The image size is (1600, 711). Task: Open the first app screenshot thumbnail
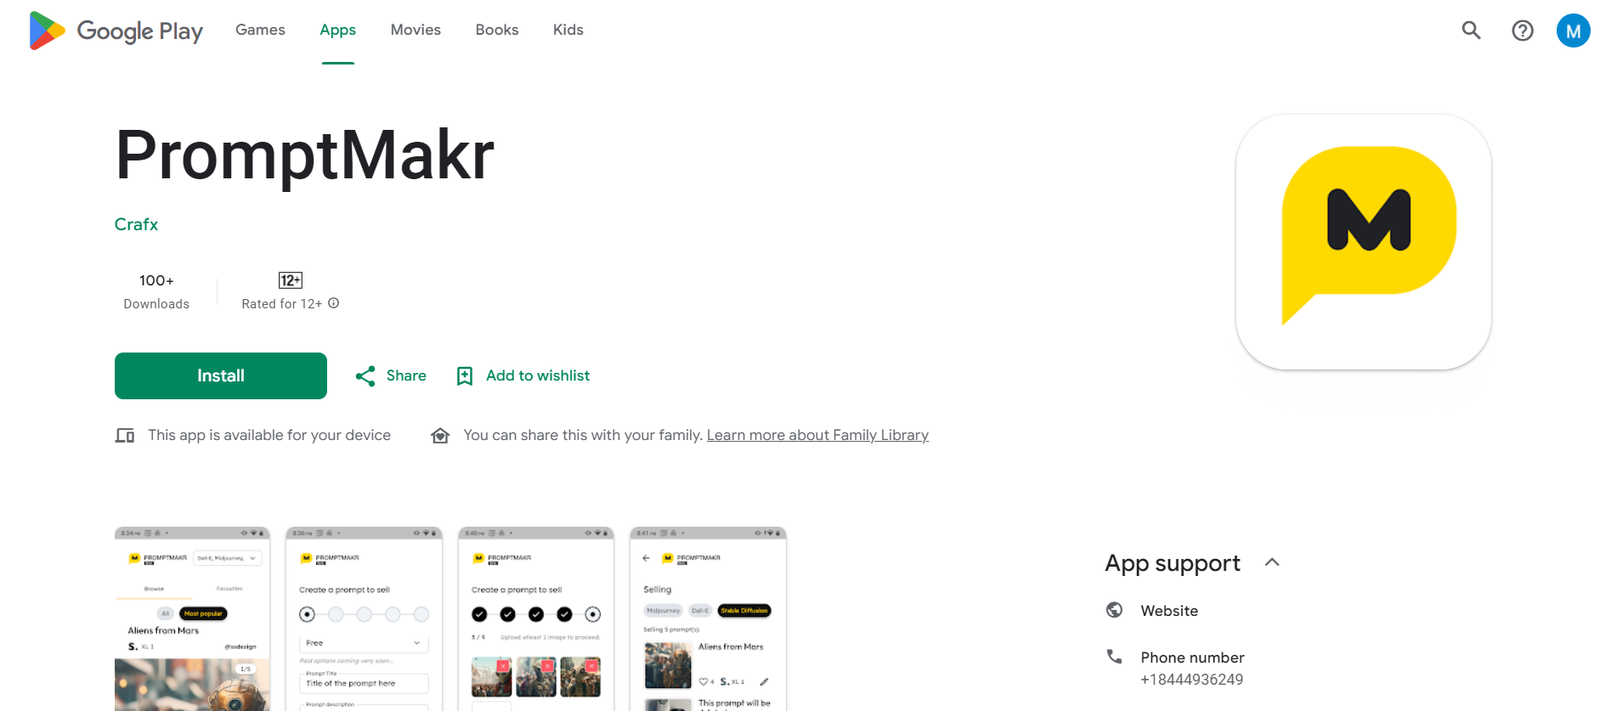coord(192,620)
